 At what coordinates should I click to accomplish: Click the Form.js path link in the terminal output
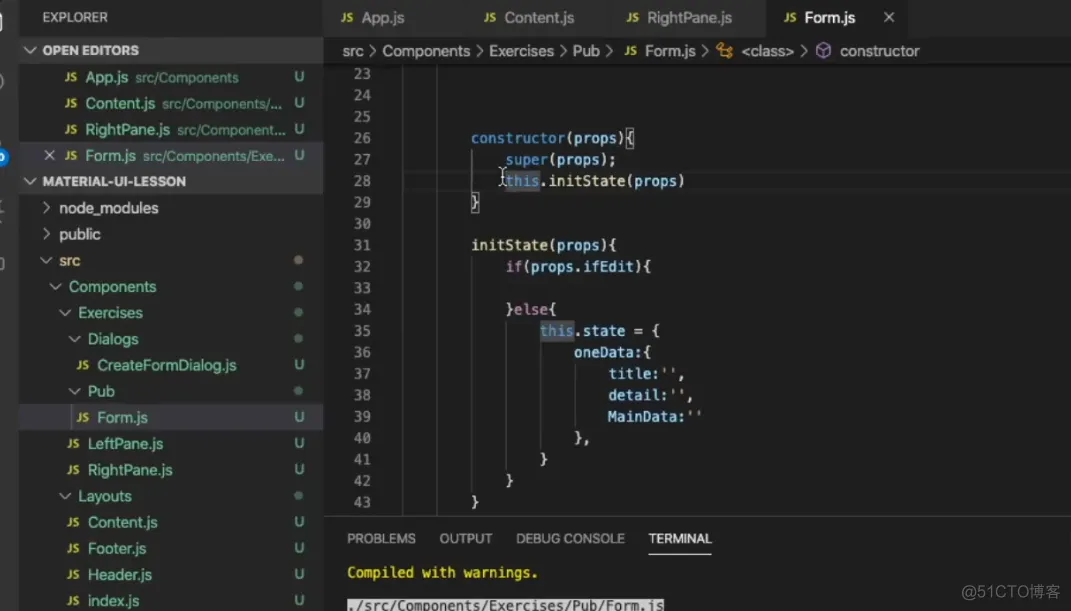(x=505, y=604)
